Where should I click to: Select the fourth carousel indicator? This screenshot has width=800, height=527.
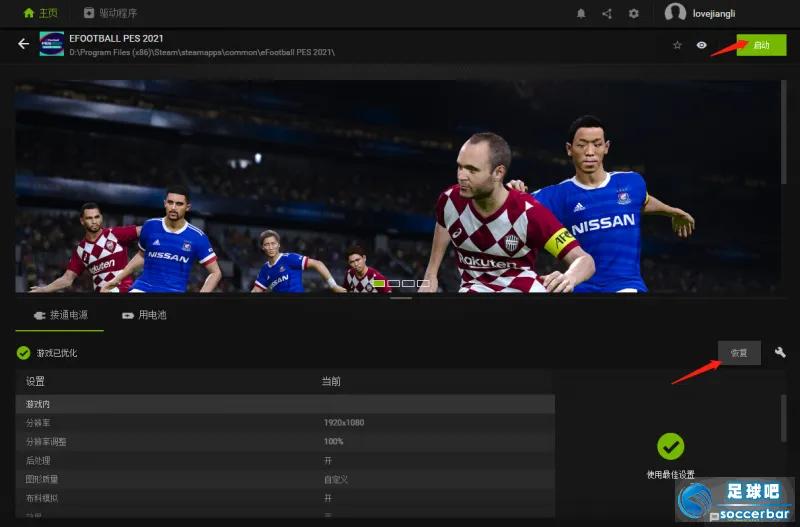tap(423, 283)
